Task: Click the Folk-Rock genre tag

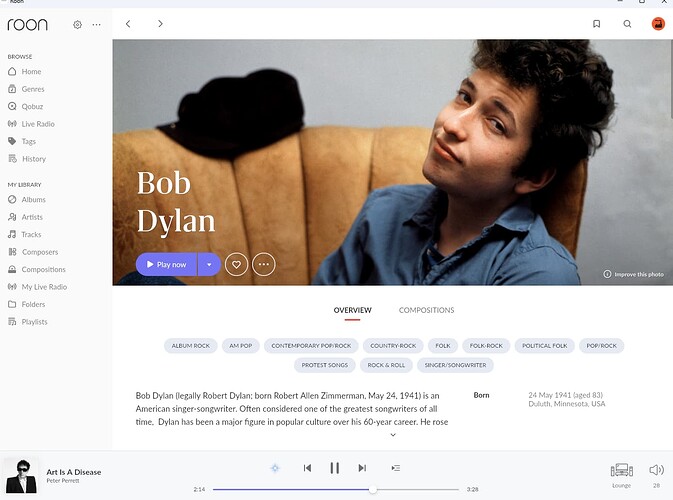Action: (x=486, y=346)
